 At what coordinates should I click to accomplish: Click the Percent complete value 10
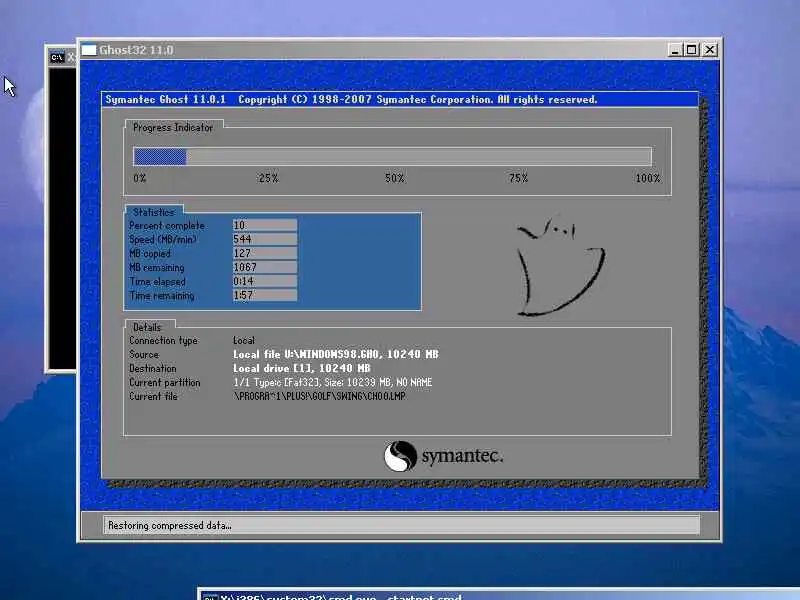tap(265, 225)
